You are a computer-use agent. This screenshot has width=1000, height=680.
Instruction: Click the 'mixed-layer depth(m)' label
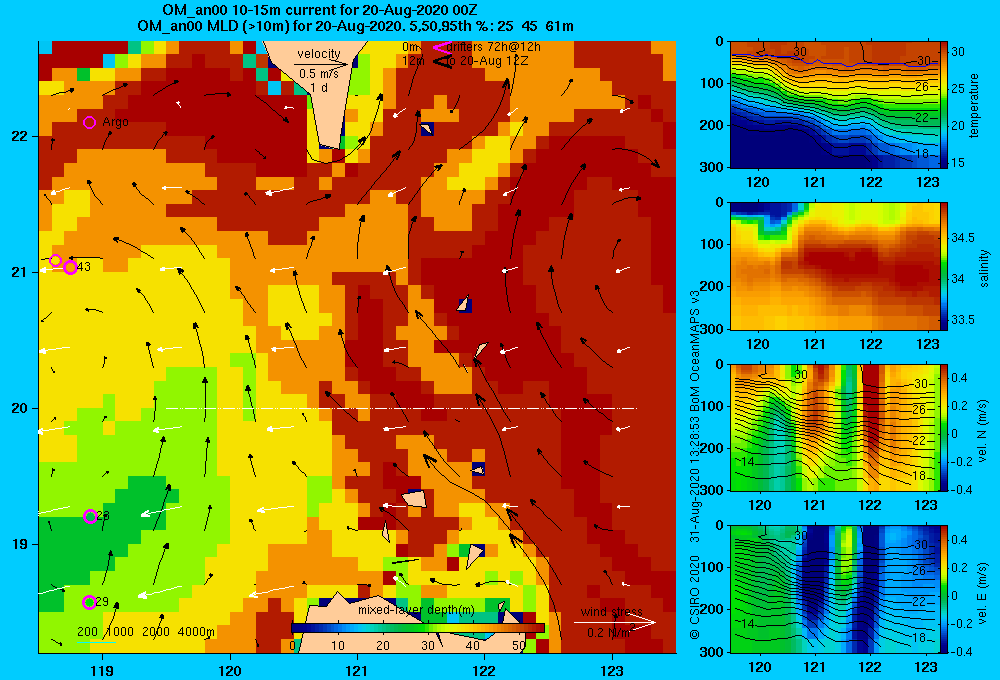(416, 610)
